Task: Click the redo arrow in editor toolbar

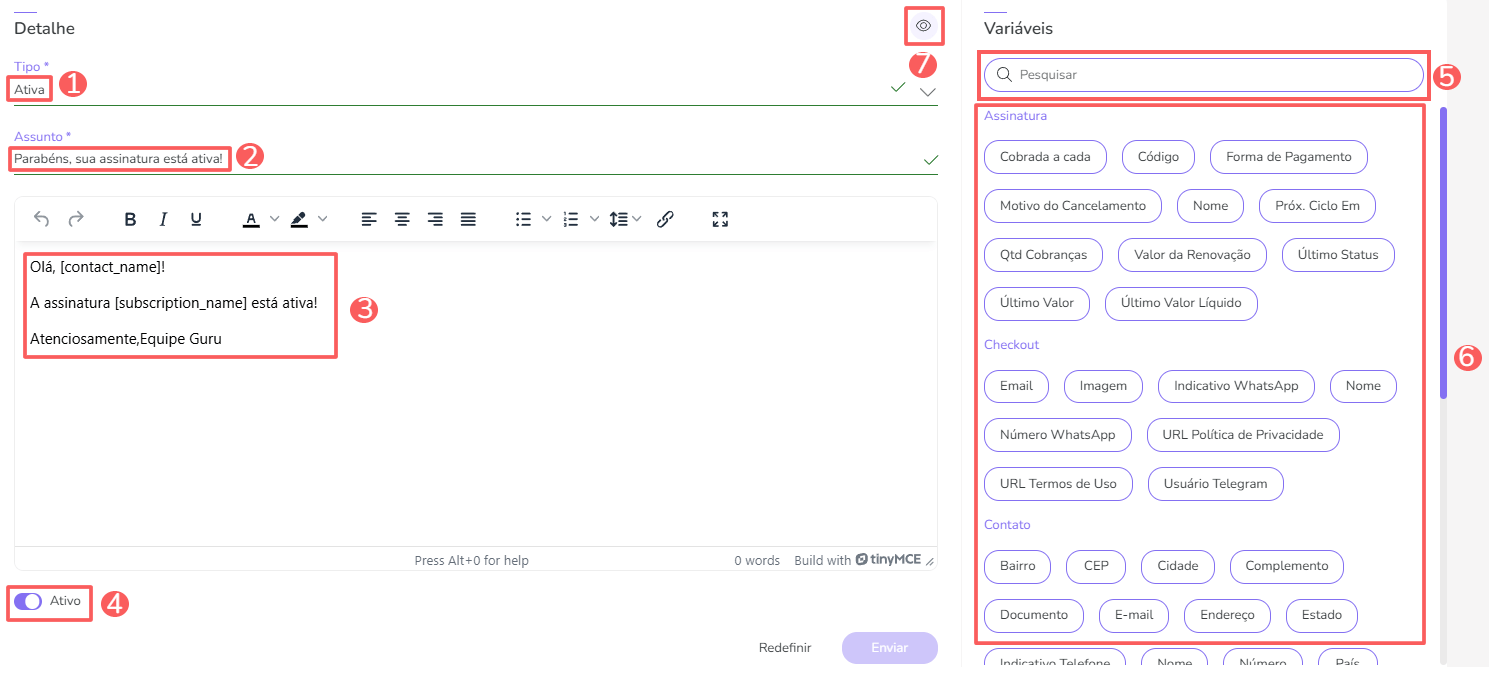Action: (76, 219)
